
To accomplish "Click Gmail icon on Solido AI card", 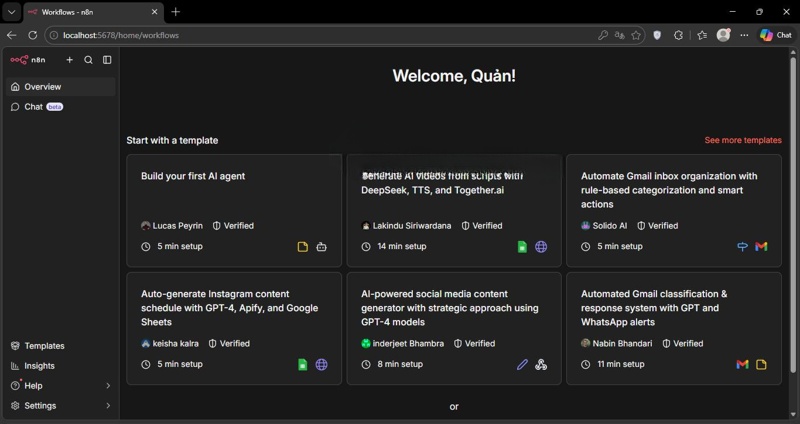I will pyautogui.click(x=761, y=246).
